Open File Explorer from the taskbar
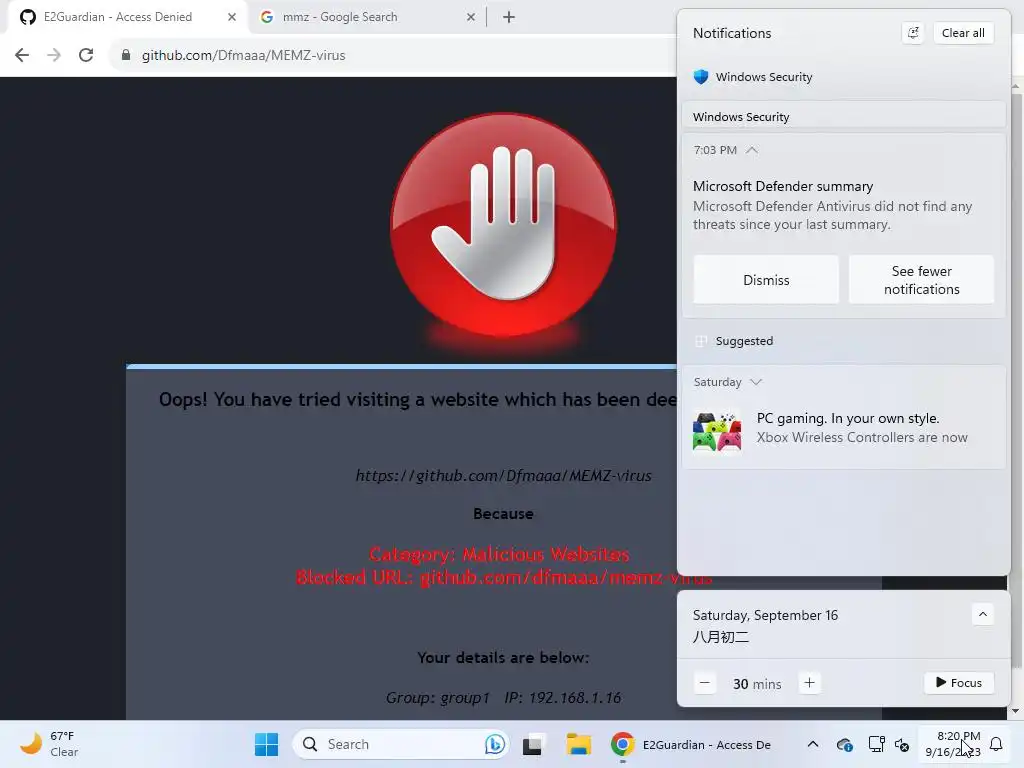Viewport: 1024px width, 768px height. (579, 744)
